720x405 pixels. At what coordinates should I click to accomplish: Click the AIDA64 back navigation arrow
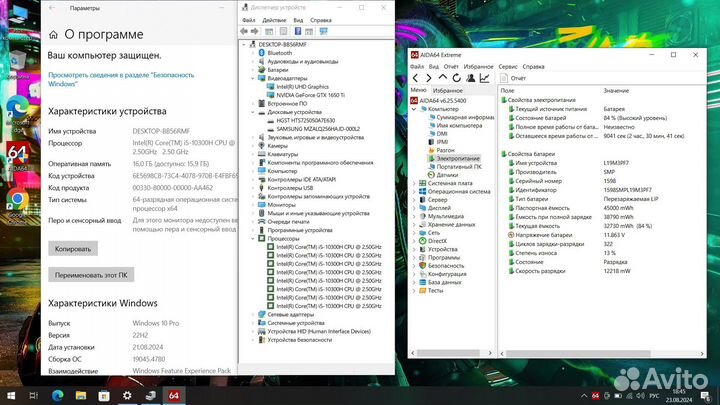(416, 78)
